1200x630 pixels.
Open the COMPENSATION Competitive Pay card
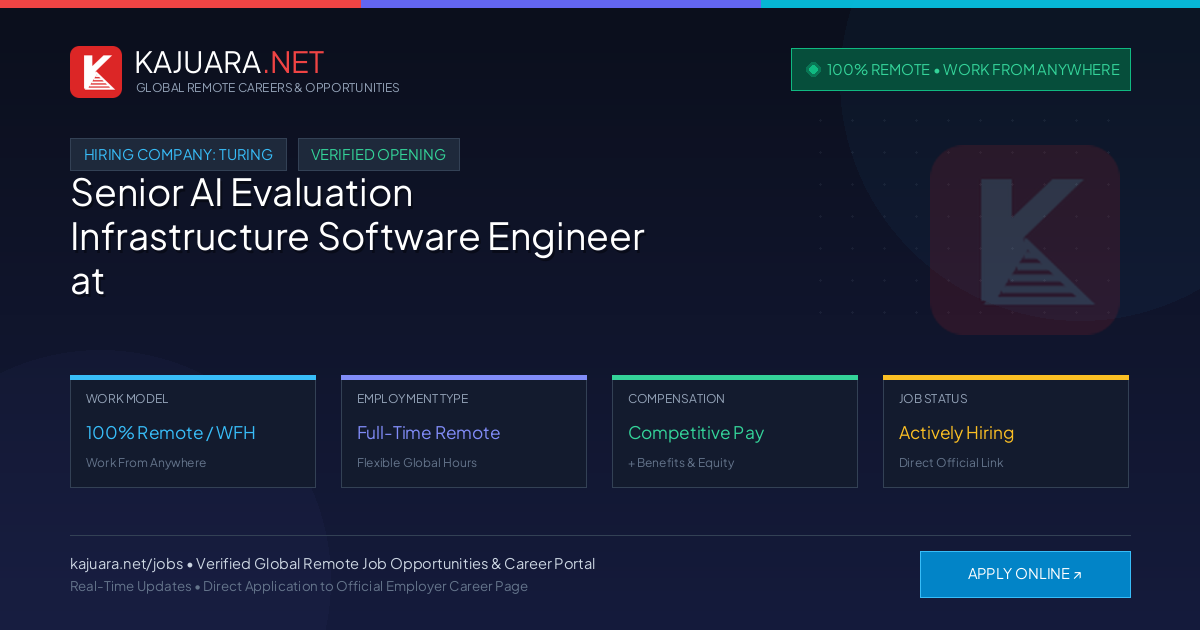pyautogui.click(x=735, y=432)
